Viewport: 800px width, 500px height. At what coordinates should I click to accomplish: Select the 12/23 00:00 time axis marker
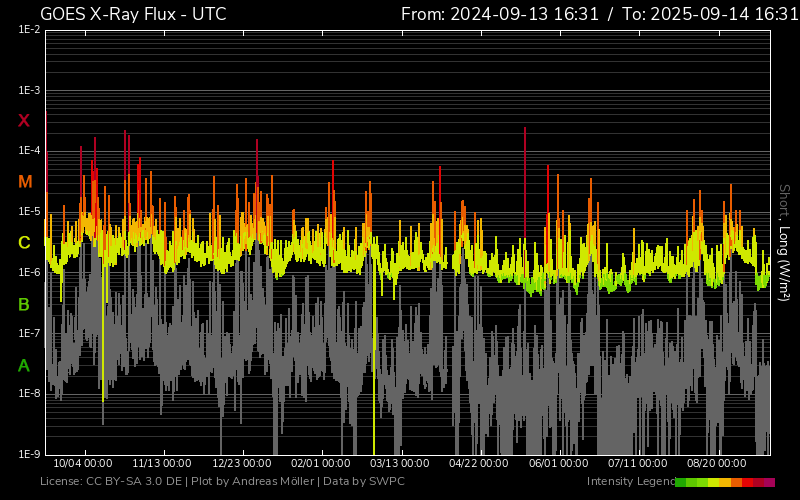click(x=241, y=464)
